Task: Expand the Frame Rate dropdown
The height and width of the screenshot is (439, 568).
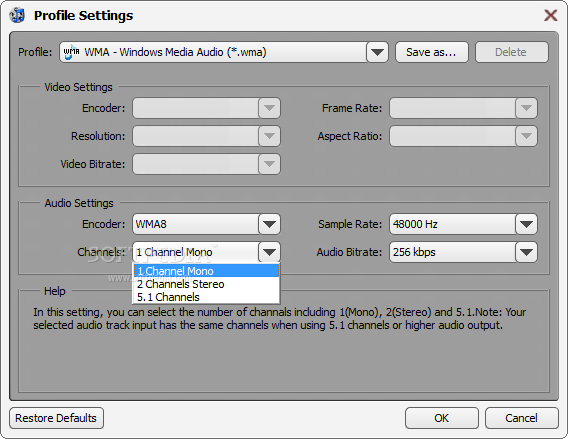Action: tap(526, 108)
